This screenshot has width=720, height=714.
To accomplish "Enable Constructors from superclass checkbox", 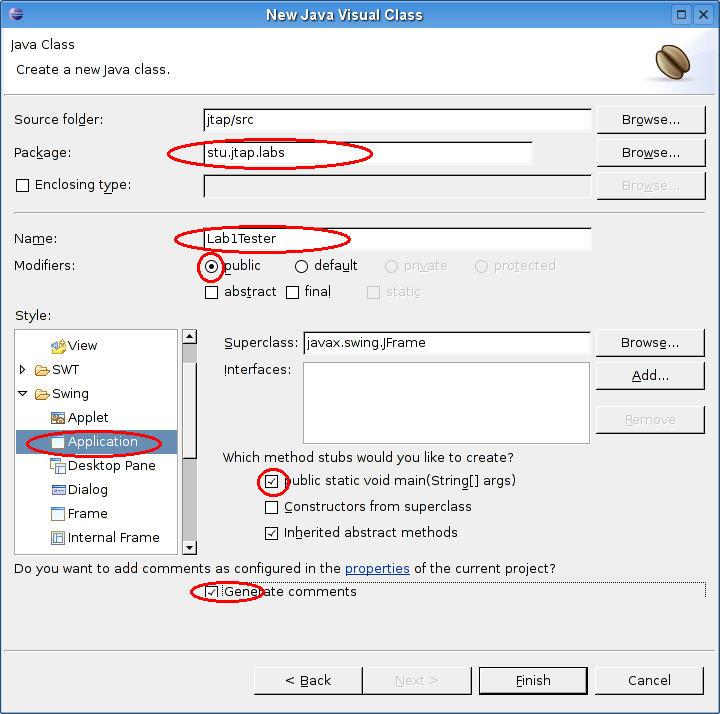I will pos(271,507).
